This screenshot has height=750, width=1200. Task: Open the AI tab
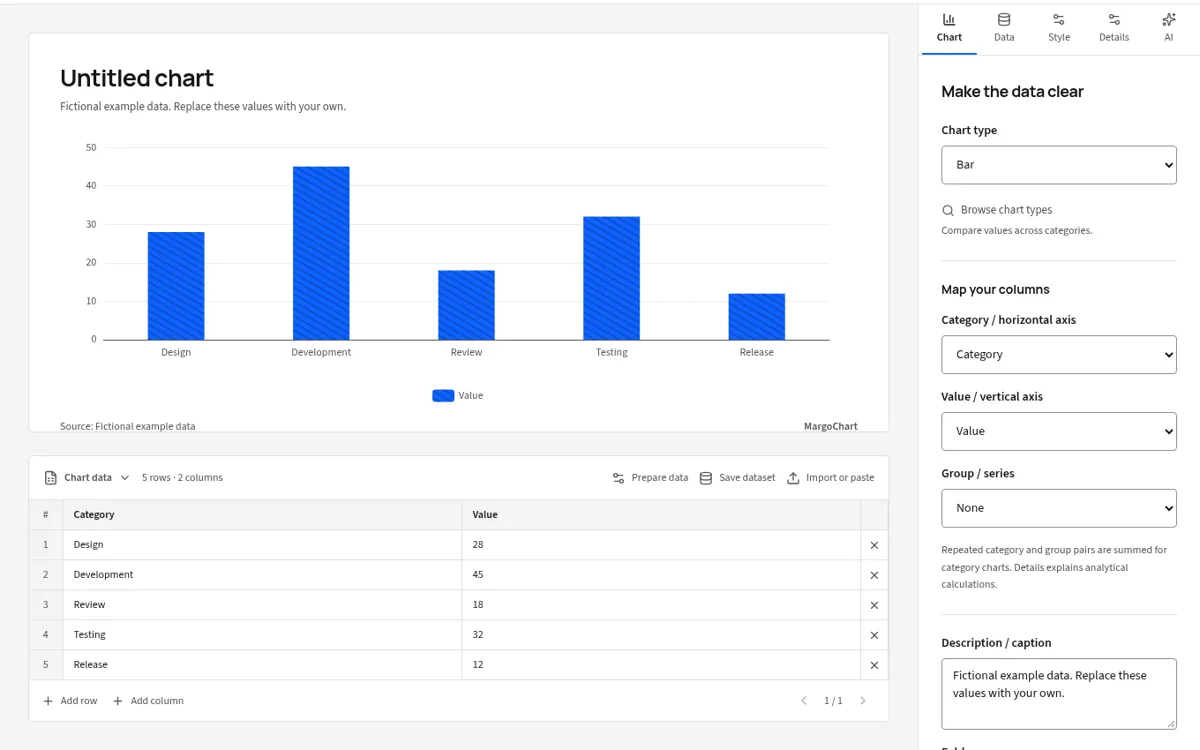click(1169, 28)
